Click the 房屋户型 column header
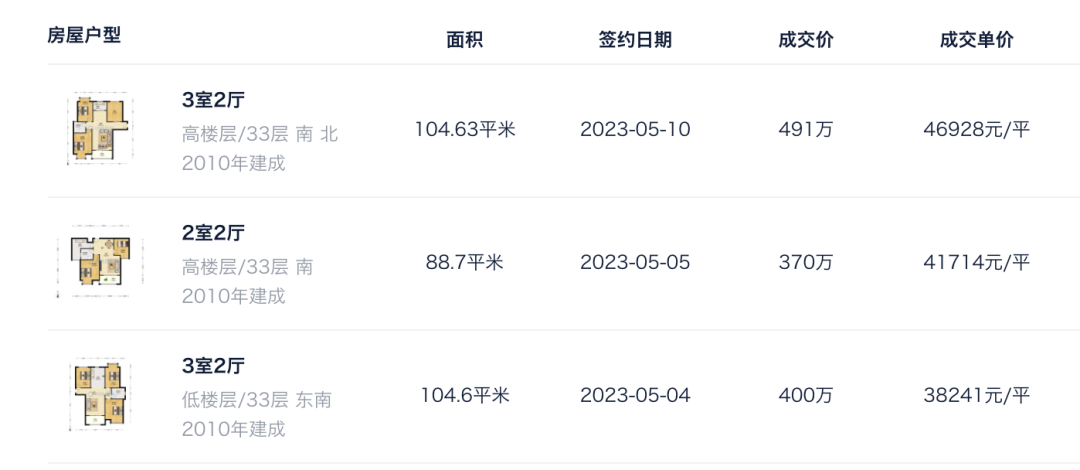 click(x=84, y=34)
